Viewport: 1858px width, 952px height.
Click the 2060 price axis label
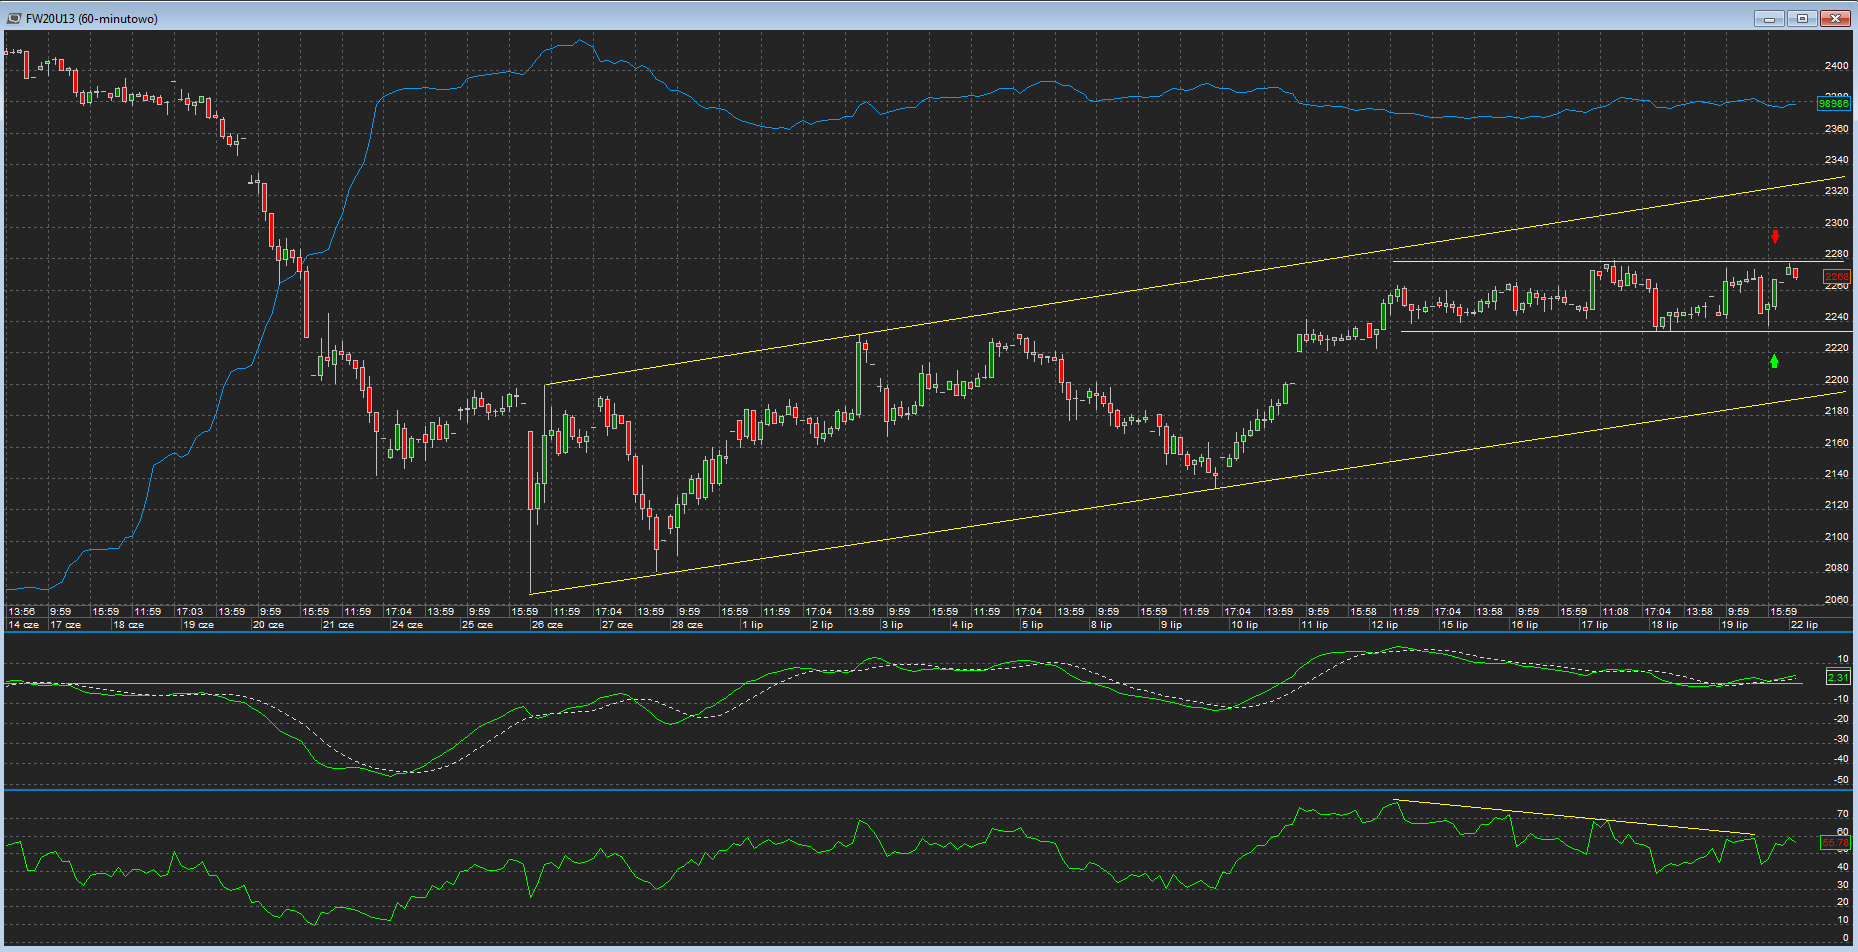coord(1837,600)
